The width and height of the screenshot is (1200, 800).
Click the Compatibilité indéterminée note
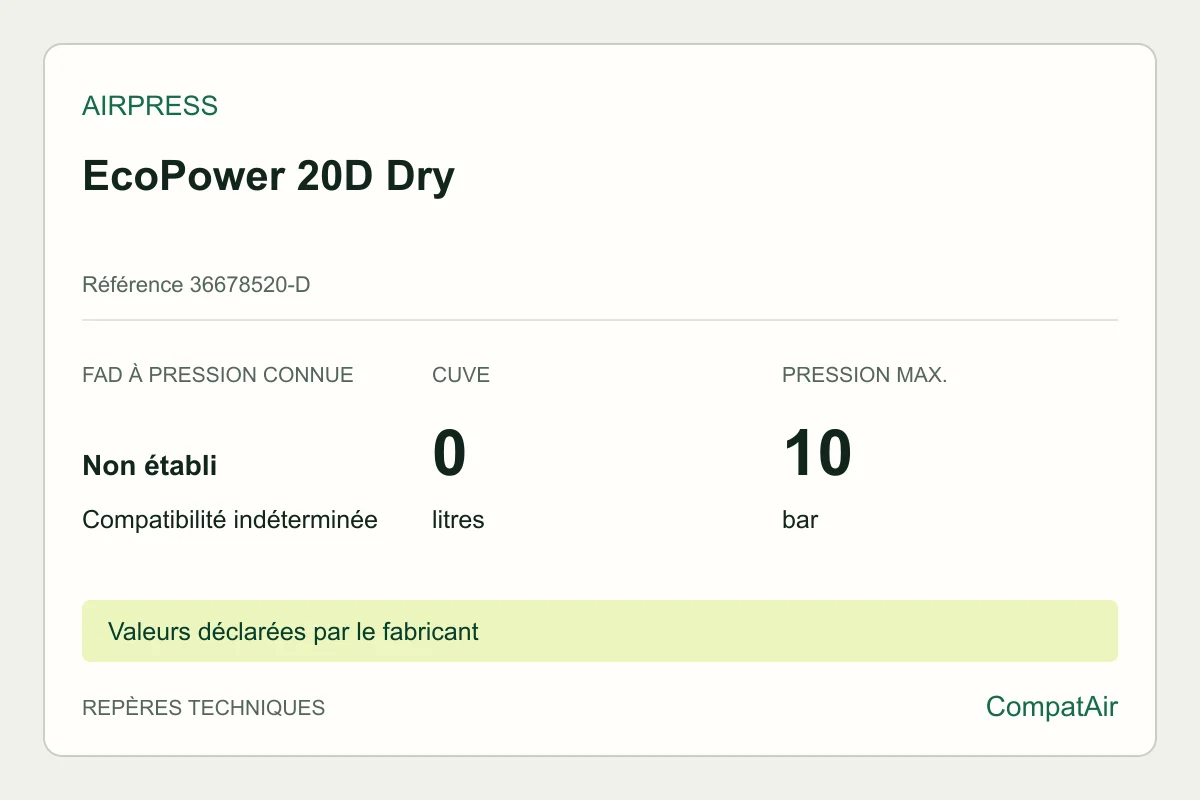[x=230, y=520]
